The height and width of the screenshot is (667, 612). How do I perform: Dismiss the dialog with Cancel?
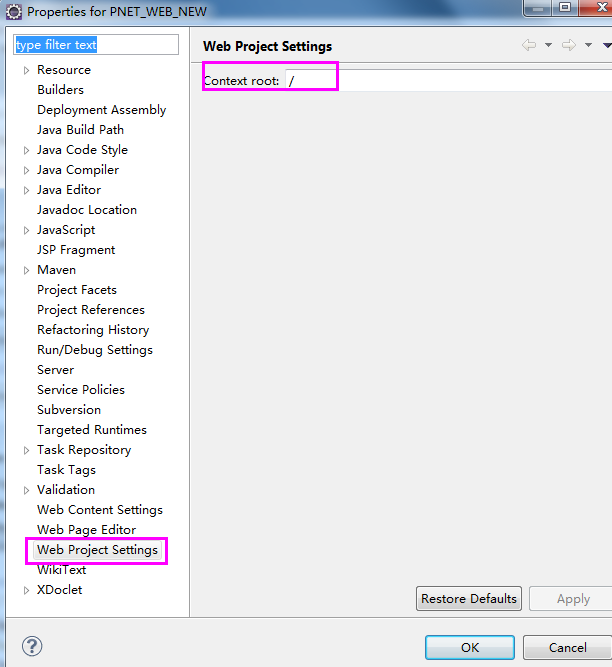click(x=567, y=647)
